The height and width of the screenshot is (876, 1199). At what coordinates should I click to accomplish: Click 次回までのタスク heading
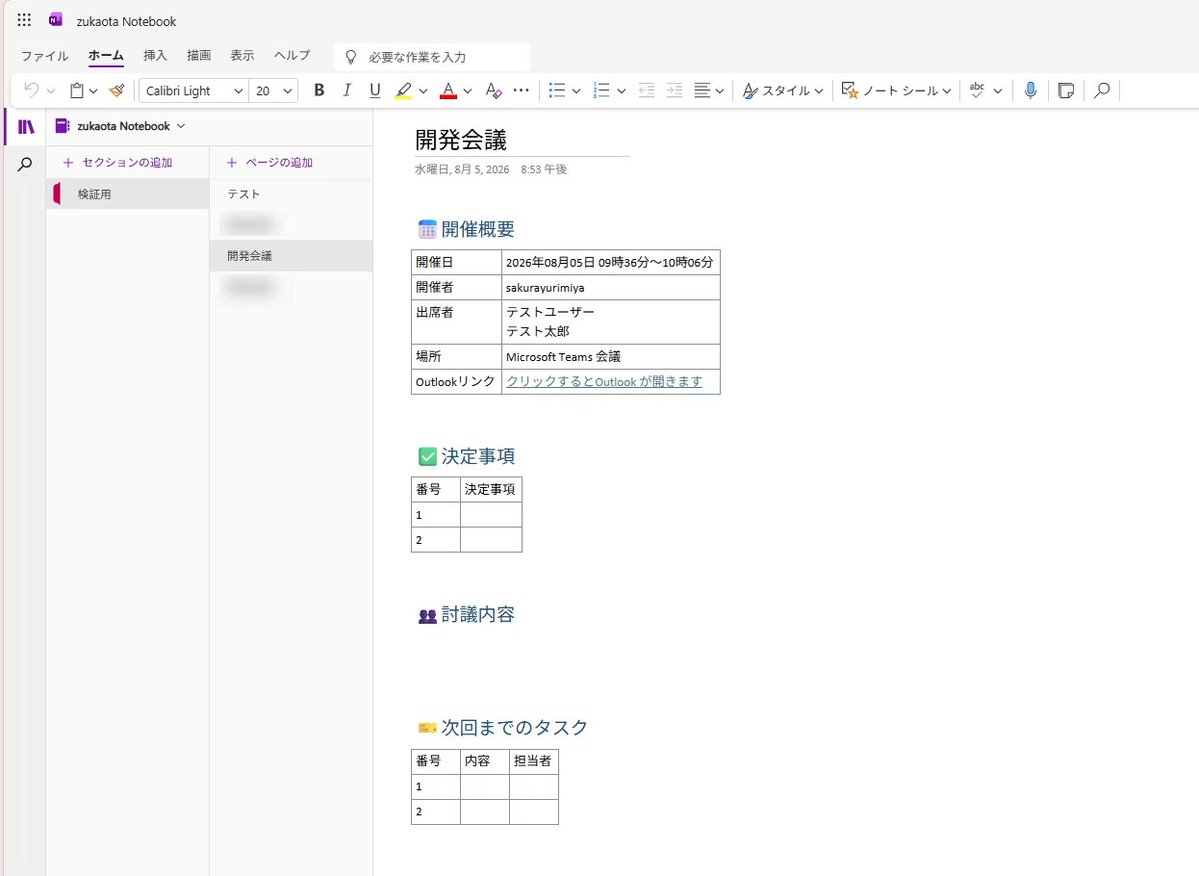[515, 727]
